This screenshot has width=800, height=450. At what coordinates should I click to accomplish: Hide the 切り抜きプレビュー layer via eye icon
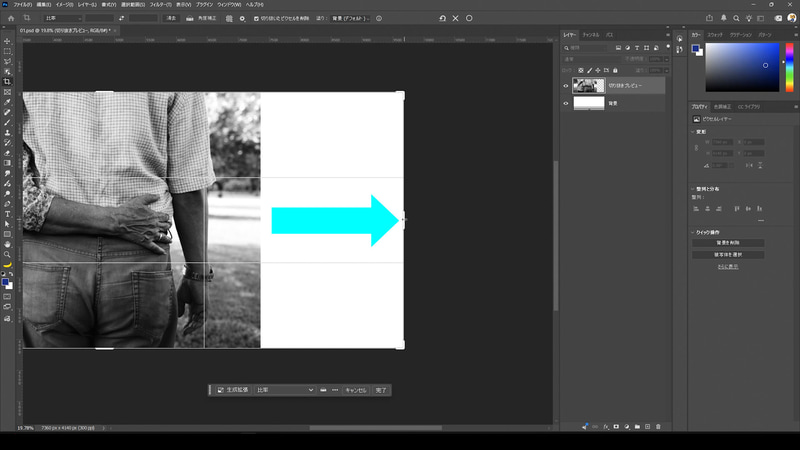click(566, 86)
